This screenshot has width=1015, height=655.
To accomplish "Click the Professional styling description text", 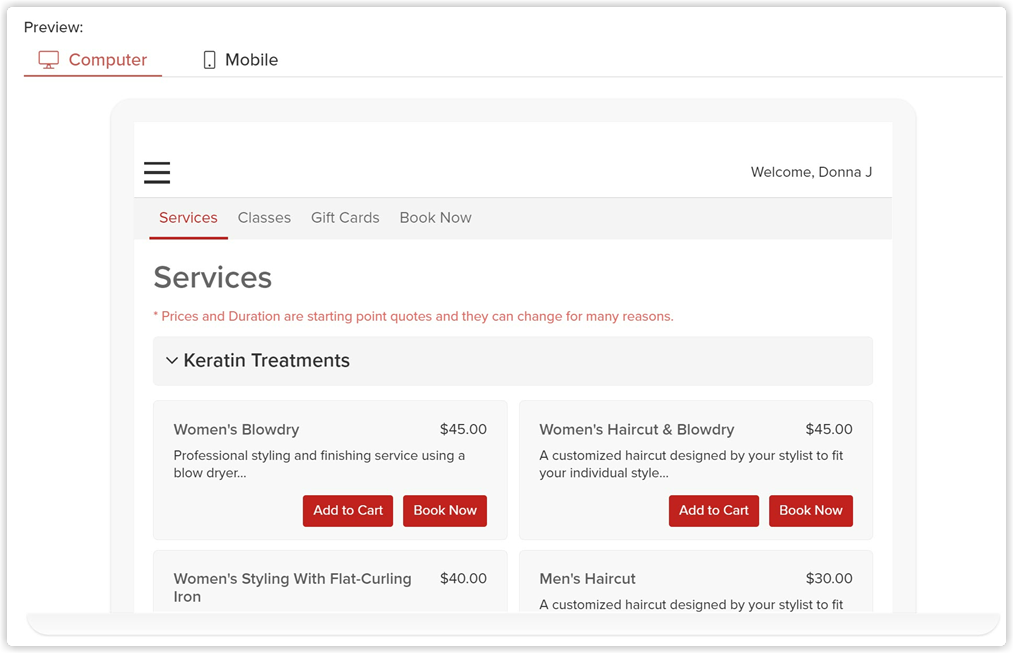I will (319, 464).
